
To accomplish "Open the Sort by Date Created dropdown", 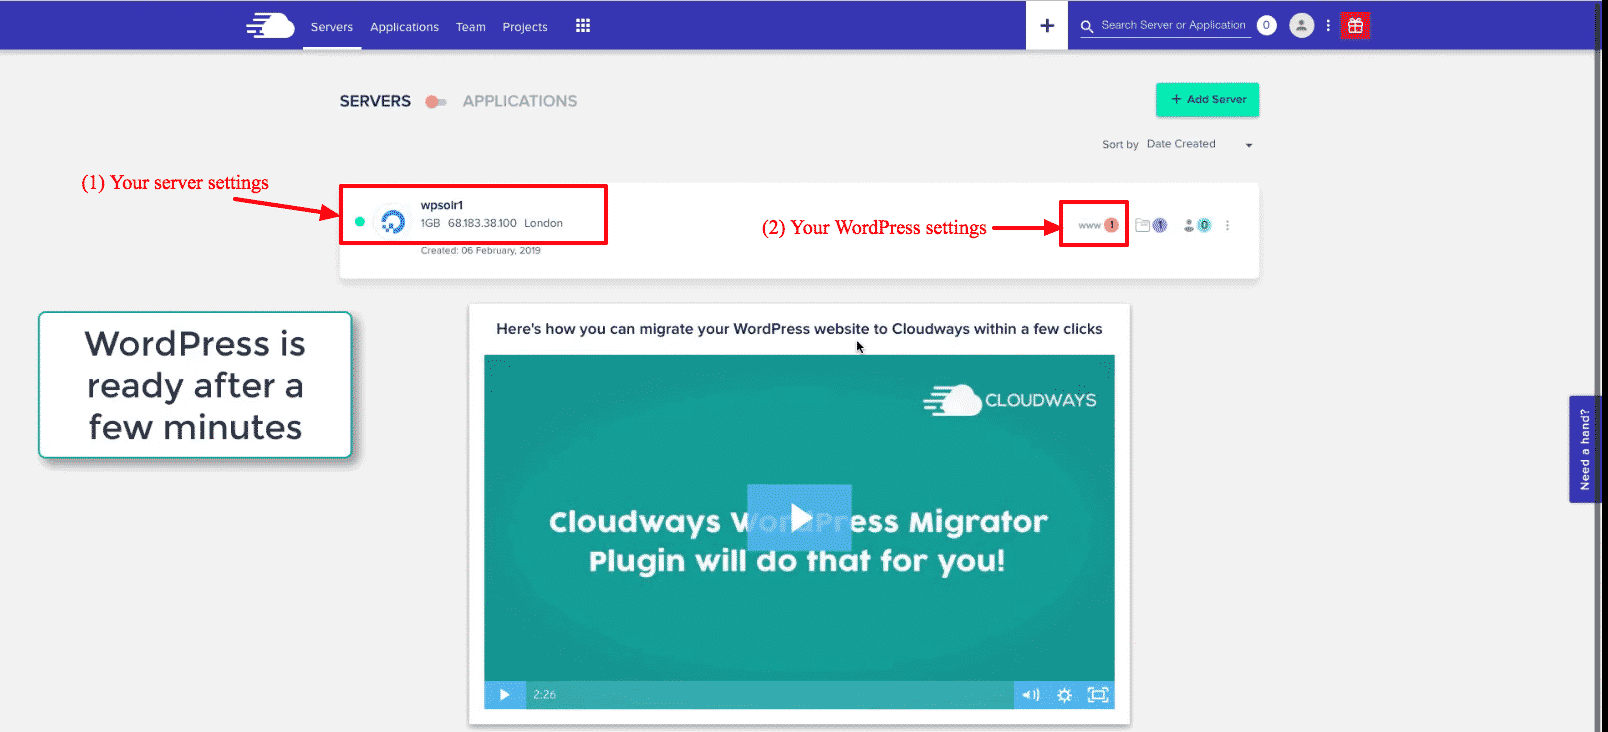I will point(1199,144).
